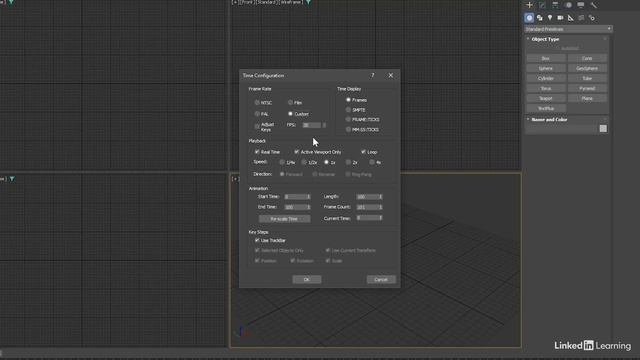The image size is (640, 360).
Task: Select the Helpers category icon
Action: point(571,18)
